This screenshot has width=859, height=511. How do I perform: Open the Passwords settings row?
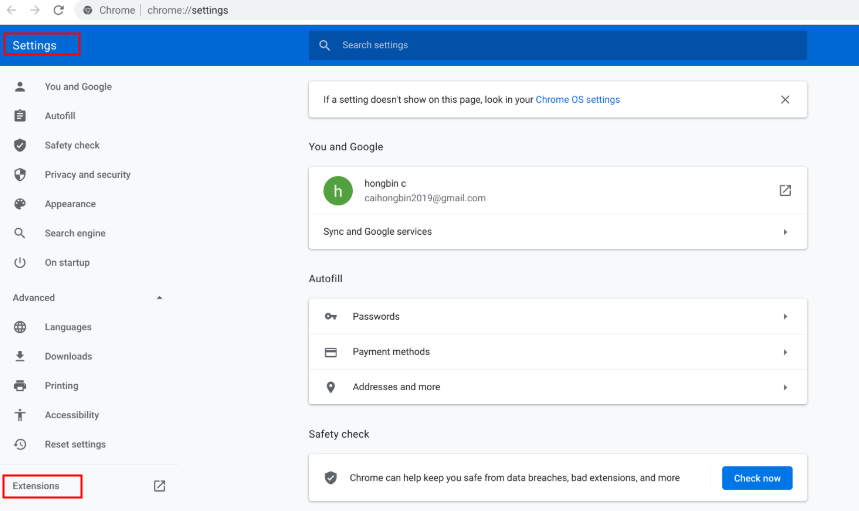(x=557, y=317)
